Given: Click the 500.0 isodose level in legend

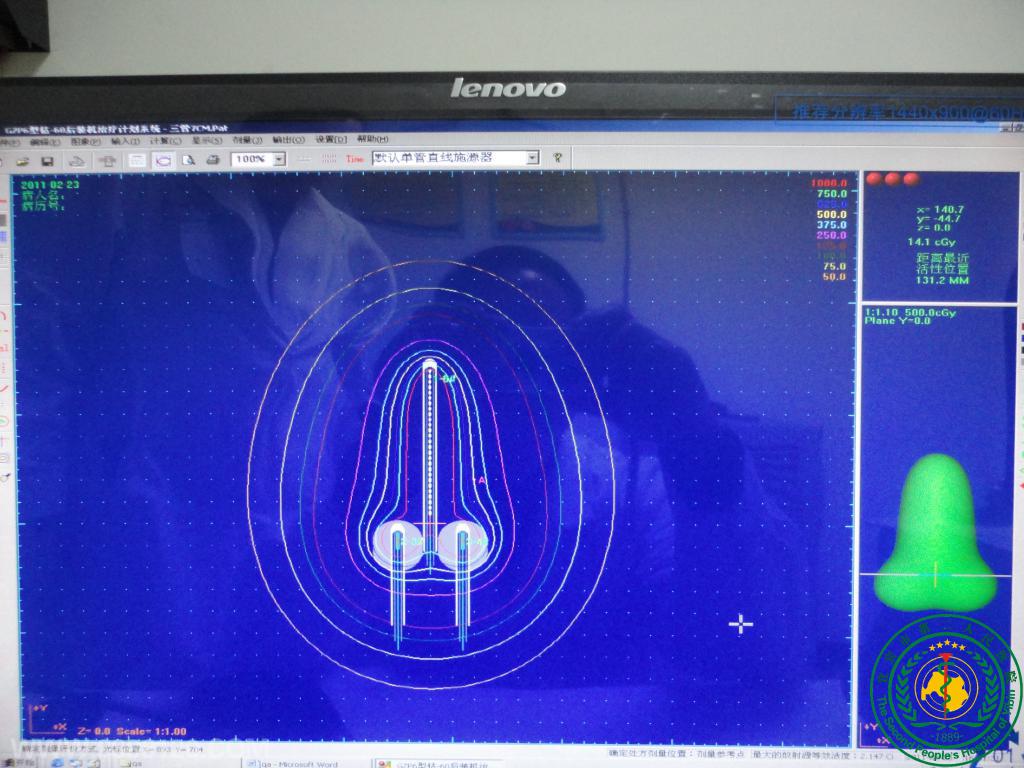Looking at the screenshot, I should pos(831,214).
